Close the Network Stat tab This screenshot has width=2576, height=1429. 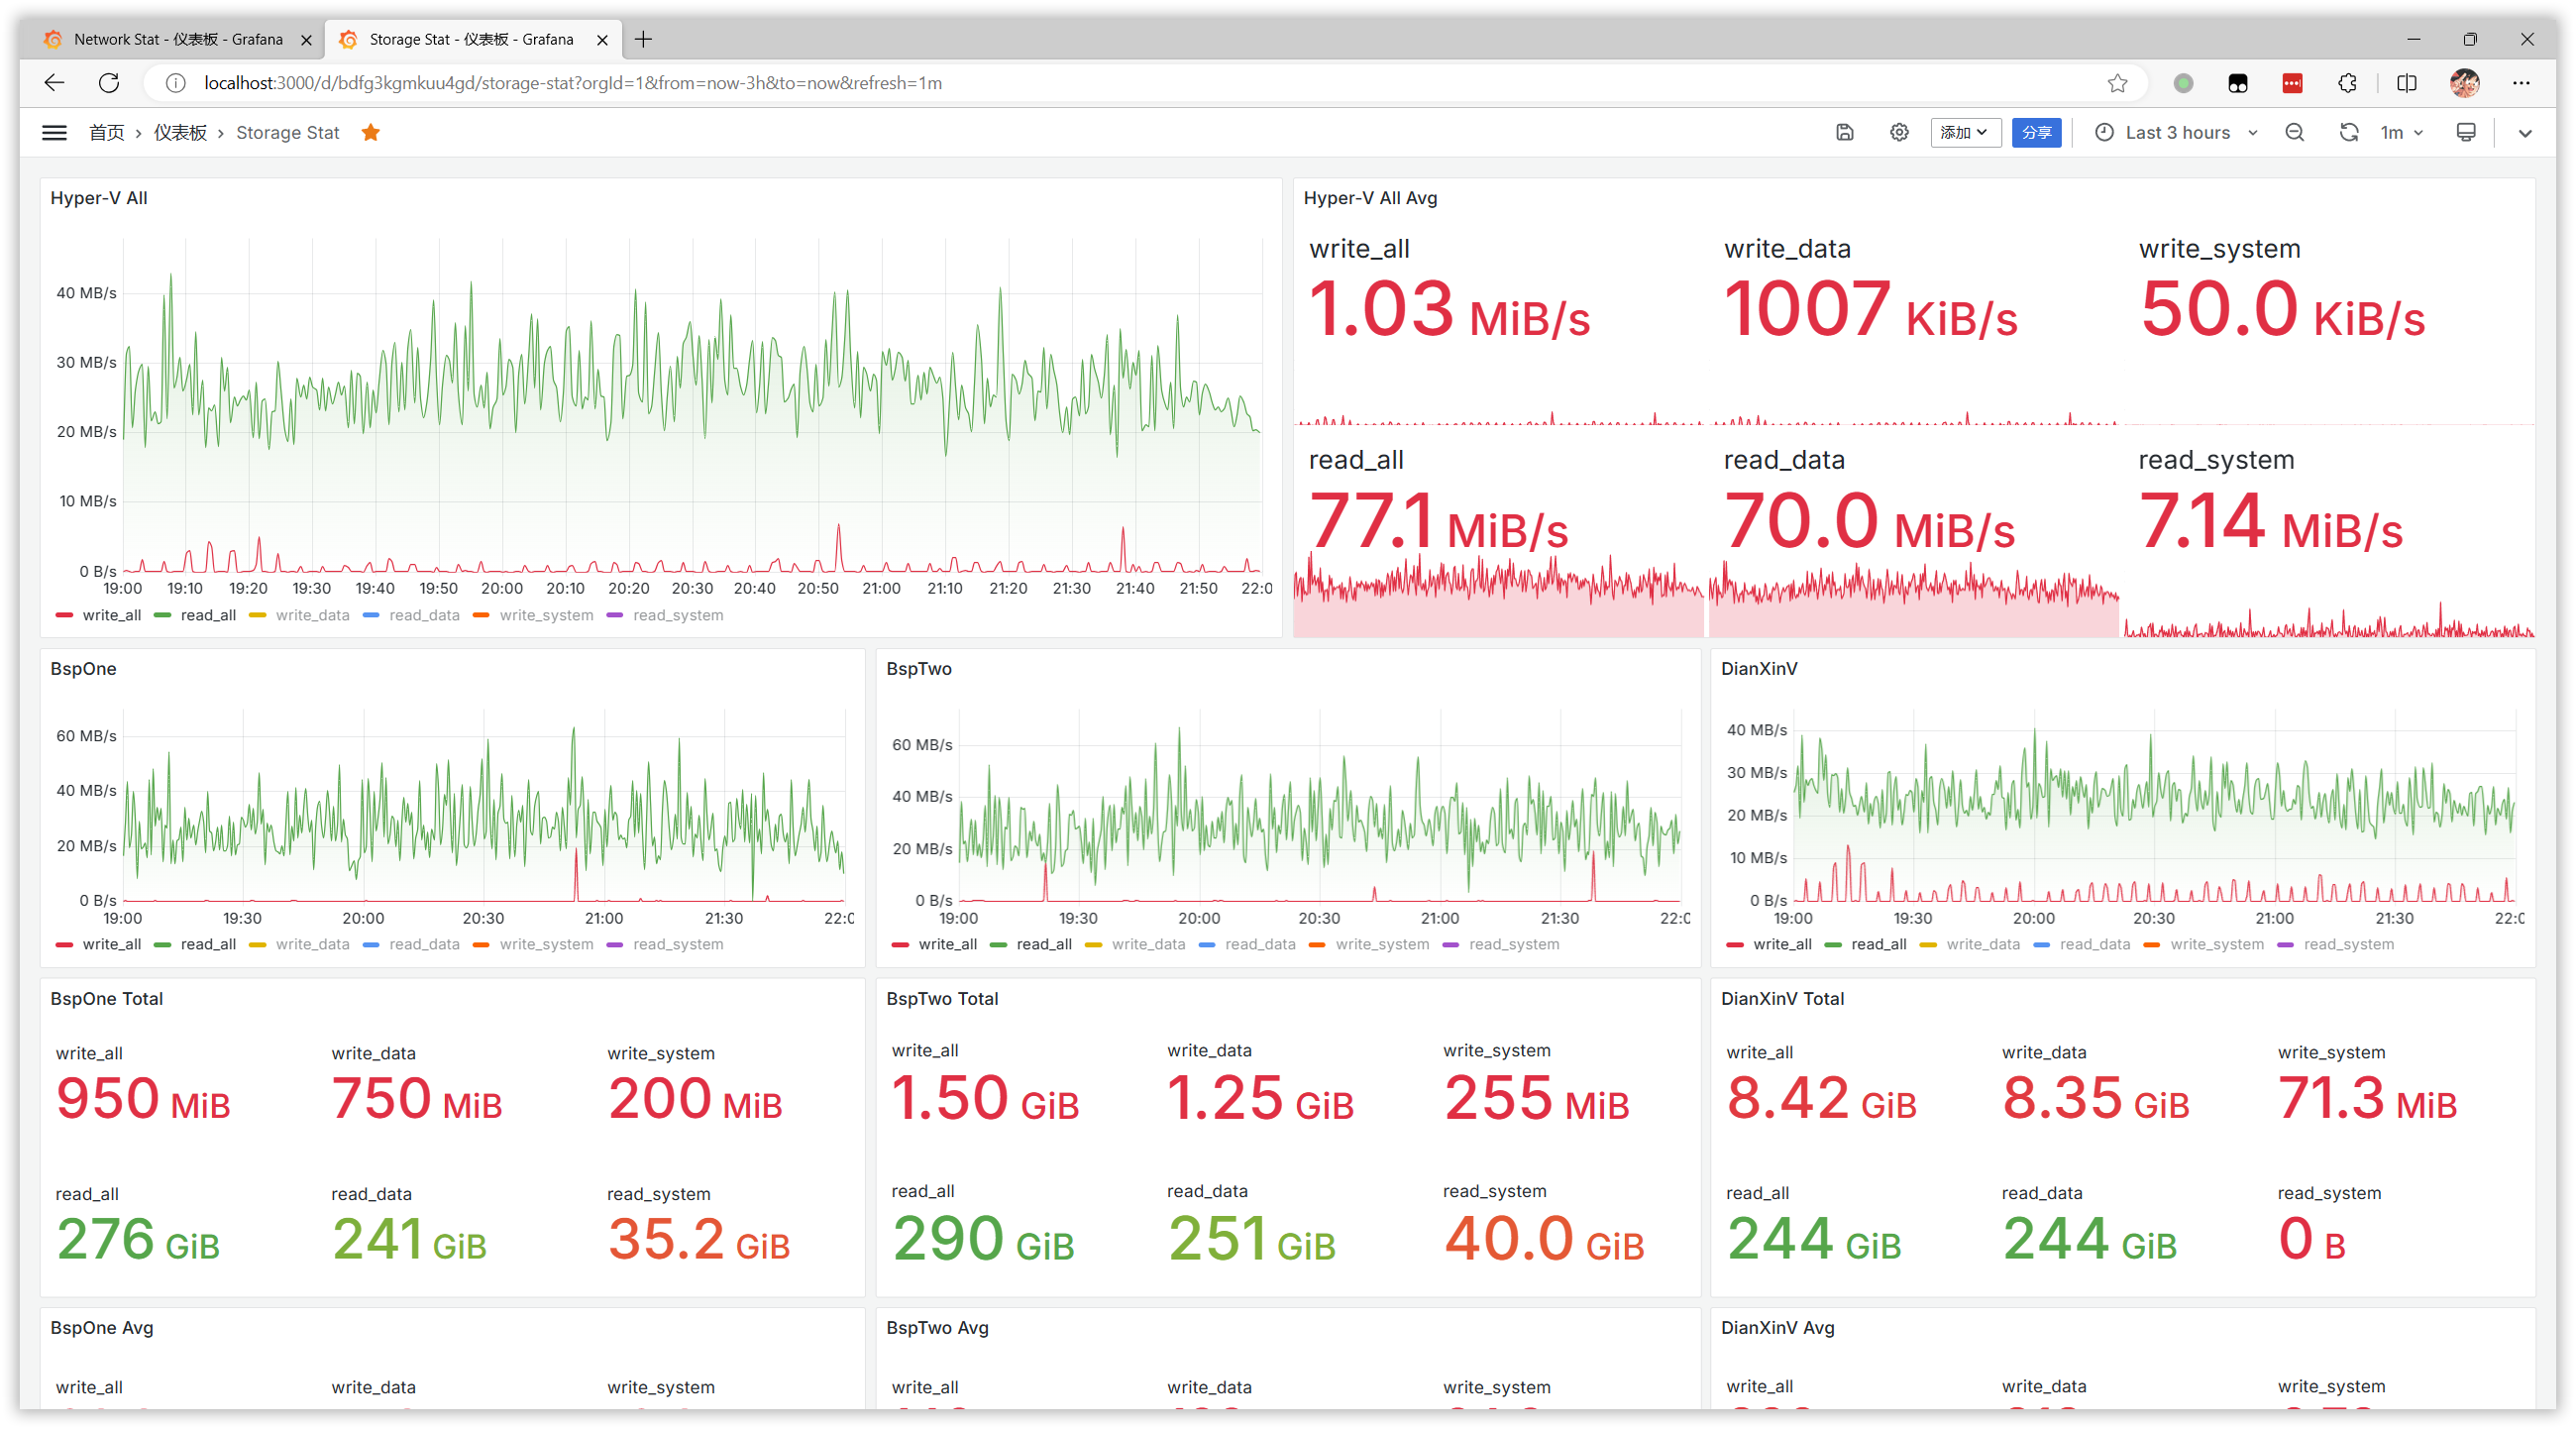coord(306,40)
